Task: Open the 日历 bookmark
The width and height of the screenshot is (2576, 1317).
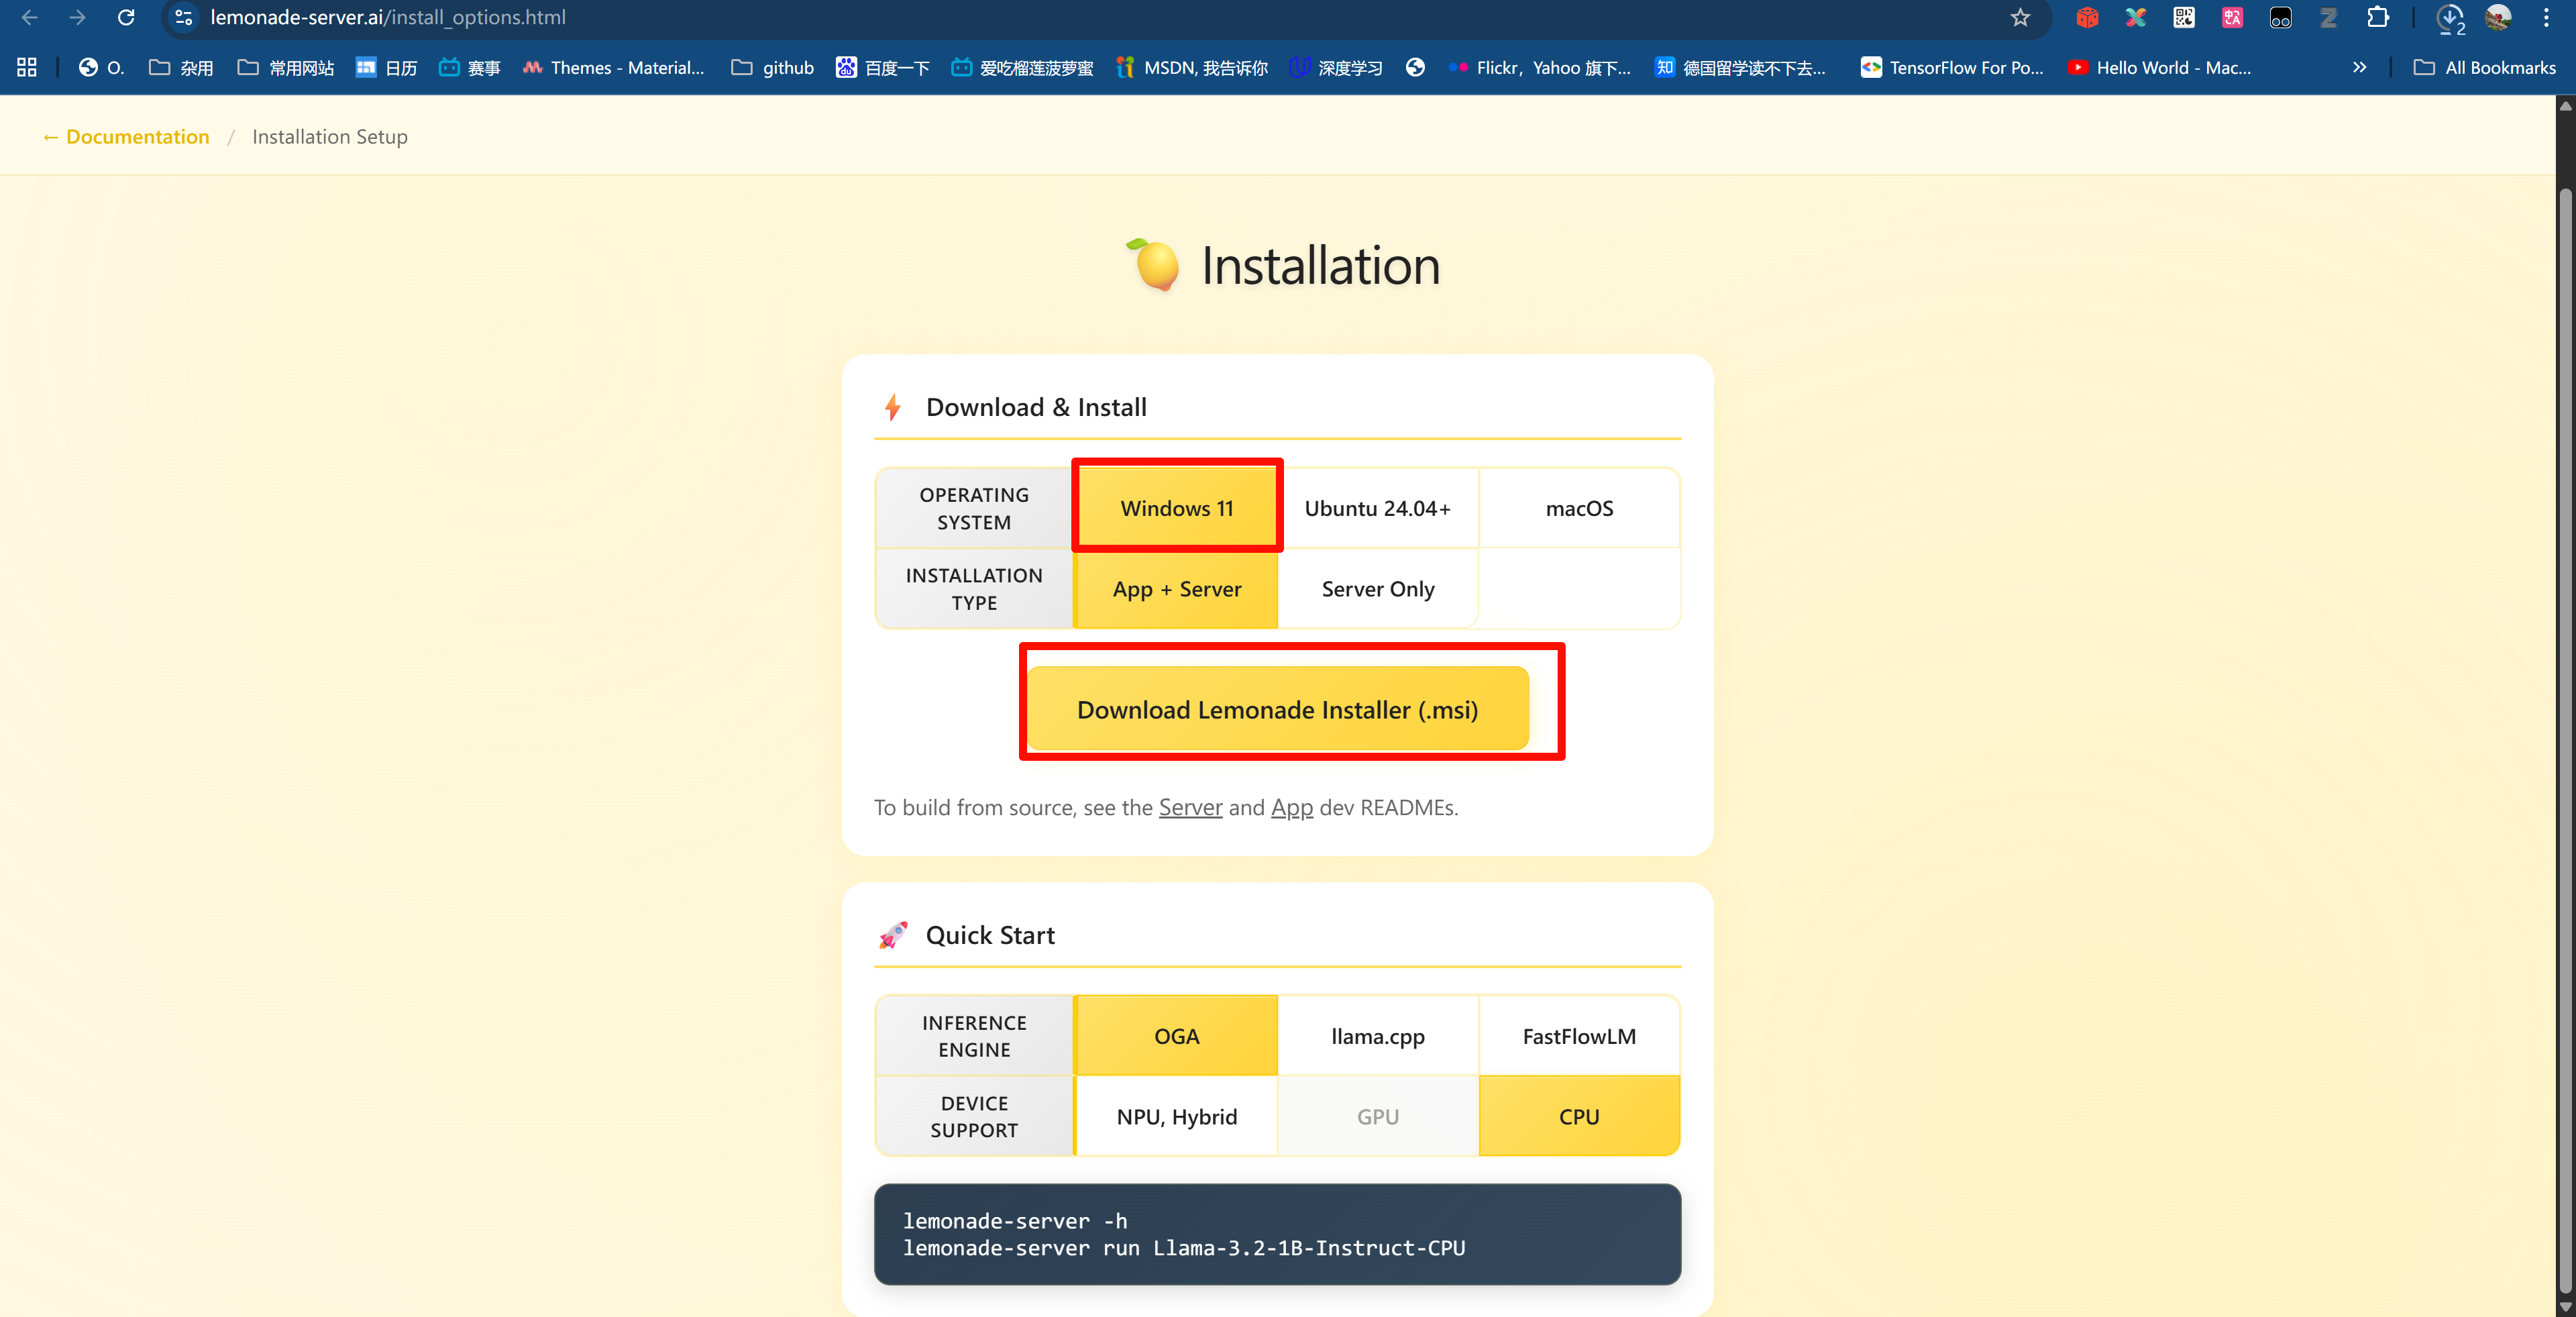Action: pyautogui.click(x=386, y=68)
